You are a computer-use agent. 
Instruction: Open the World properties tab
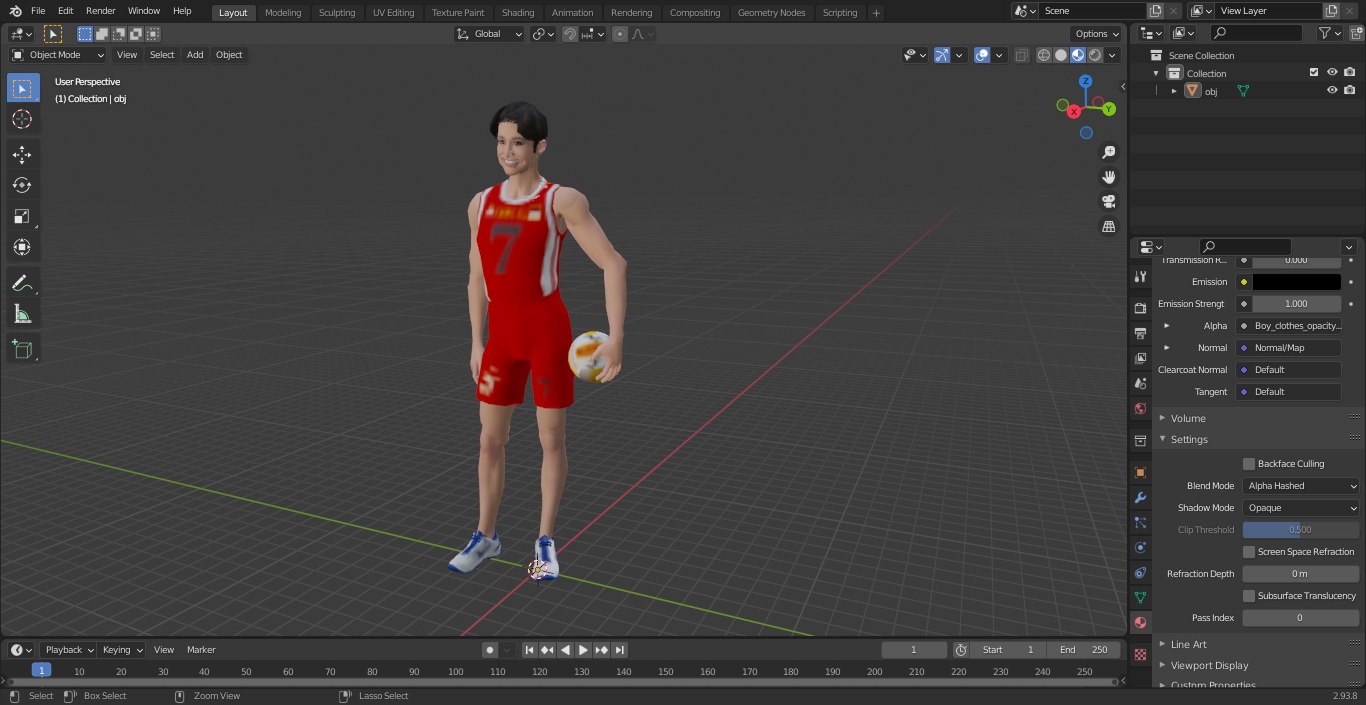[1140, 408]
